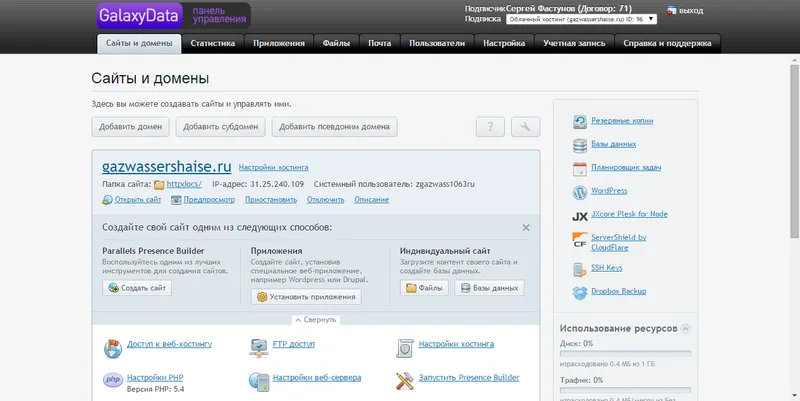This screenshot has height=401, width=800.
Task: Click the Запустить Presence Builder link
Action: point(469,378)
